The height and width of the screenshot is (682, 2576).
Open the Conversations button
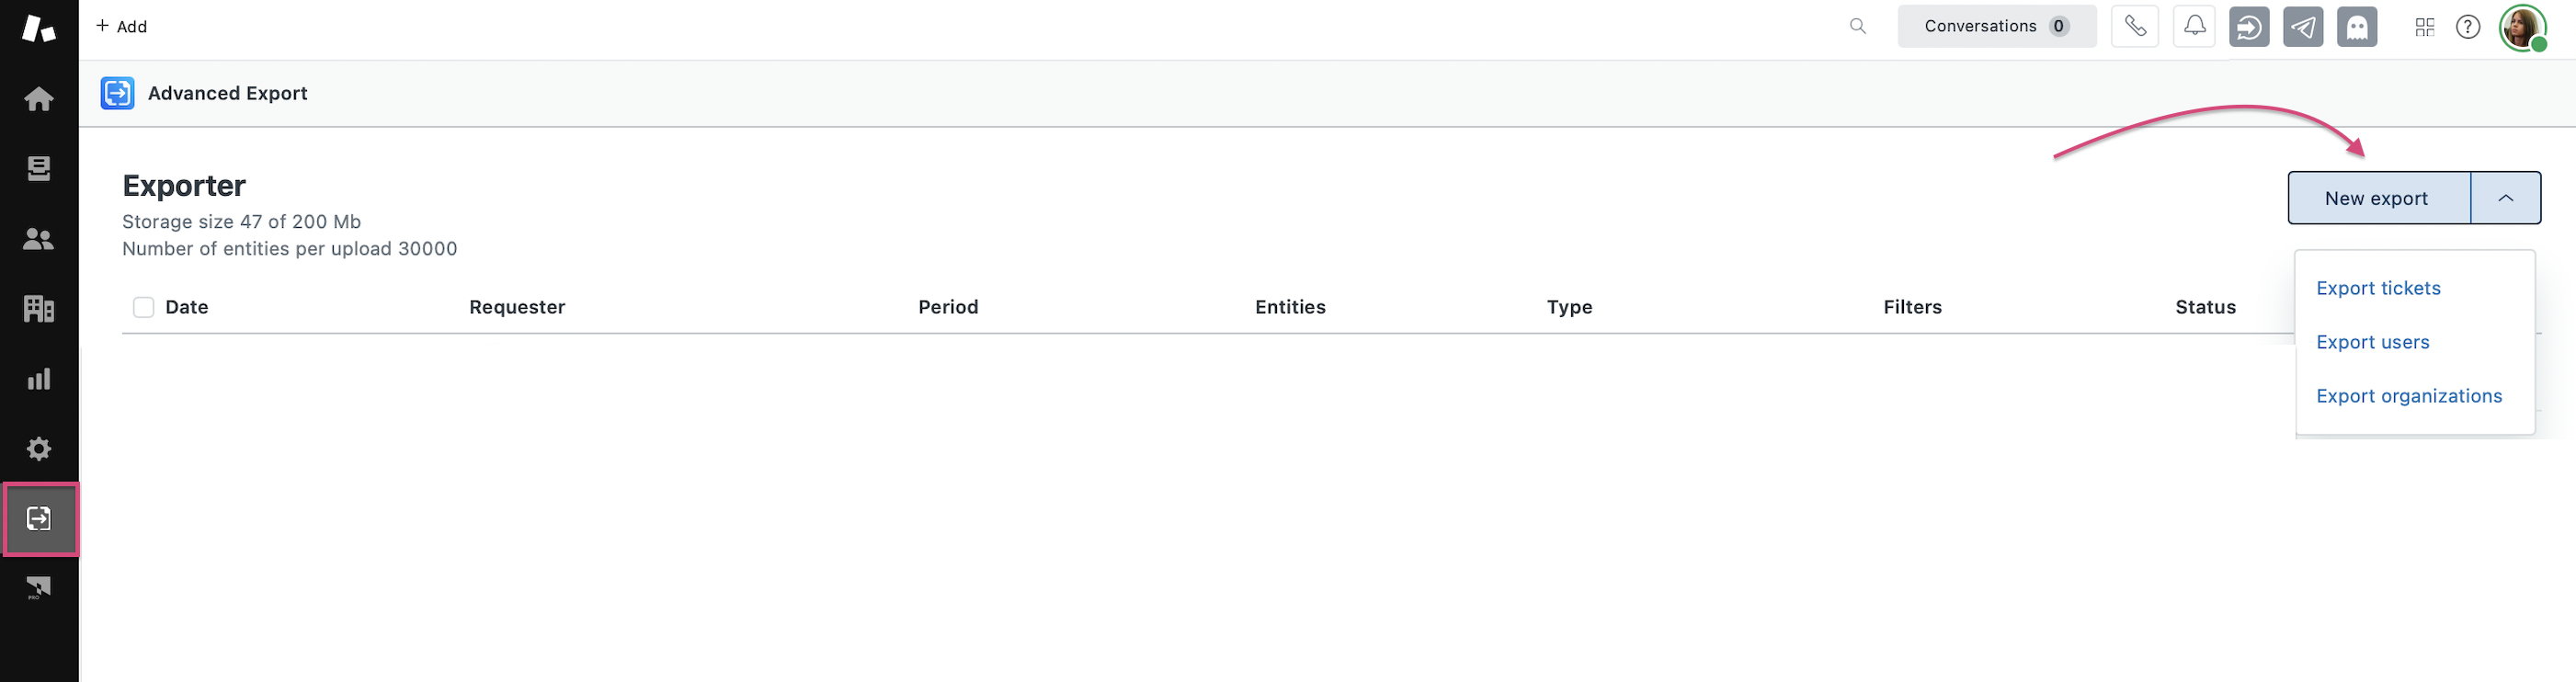[1996, 27]
